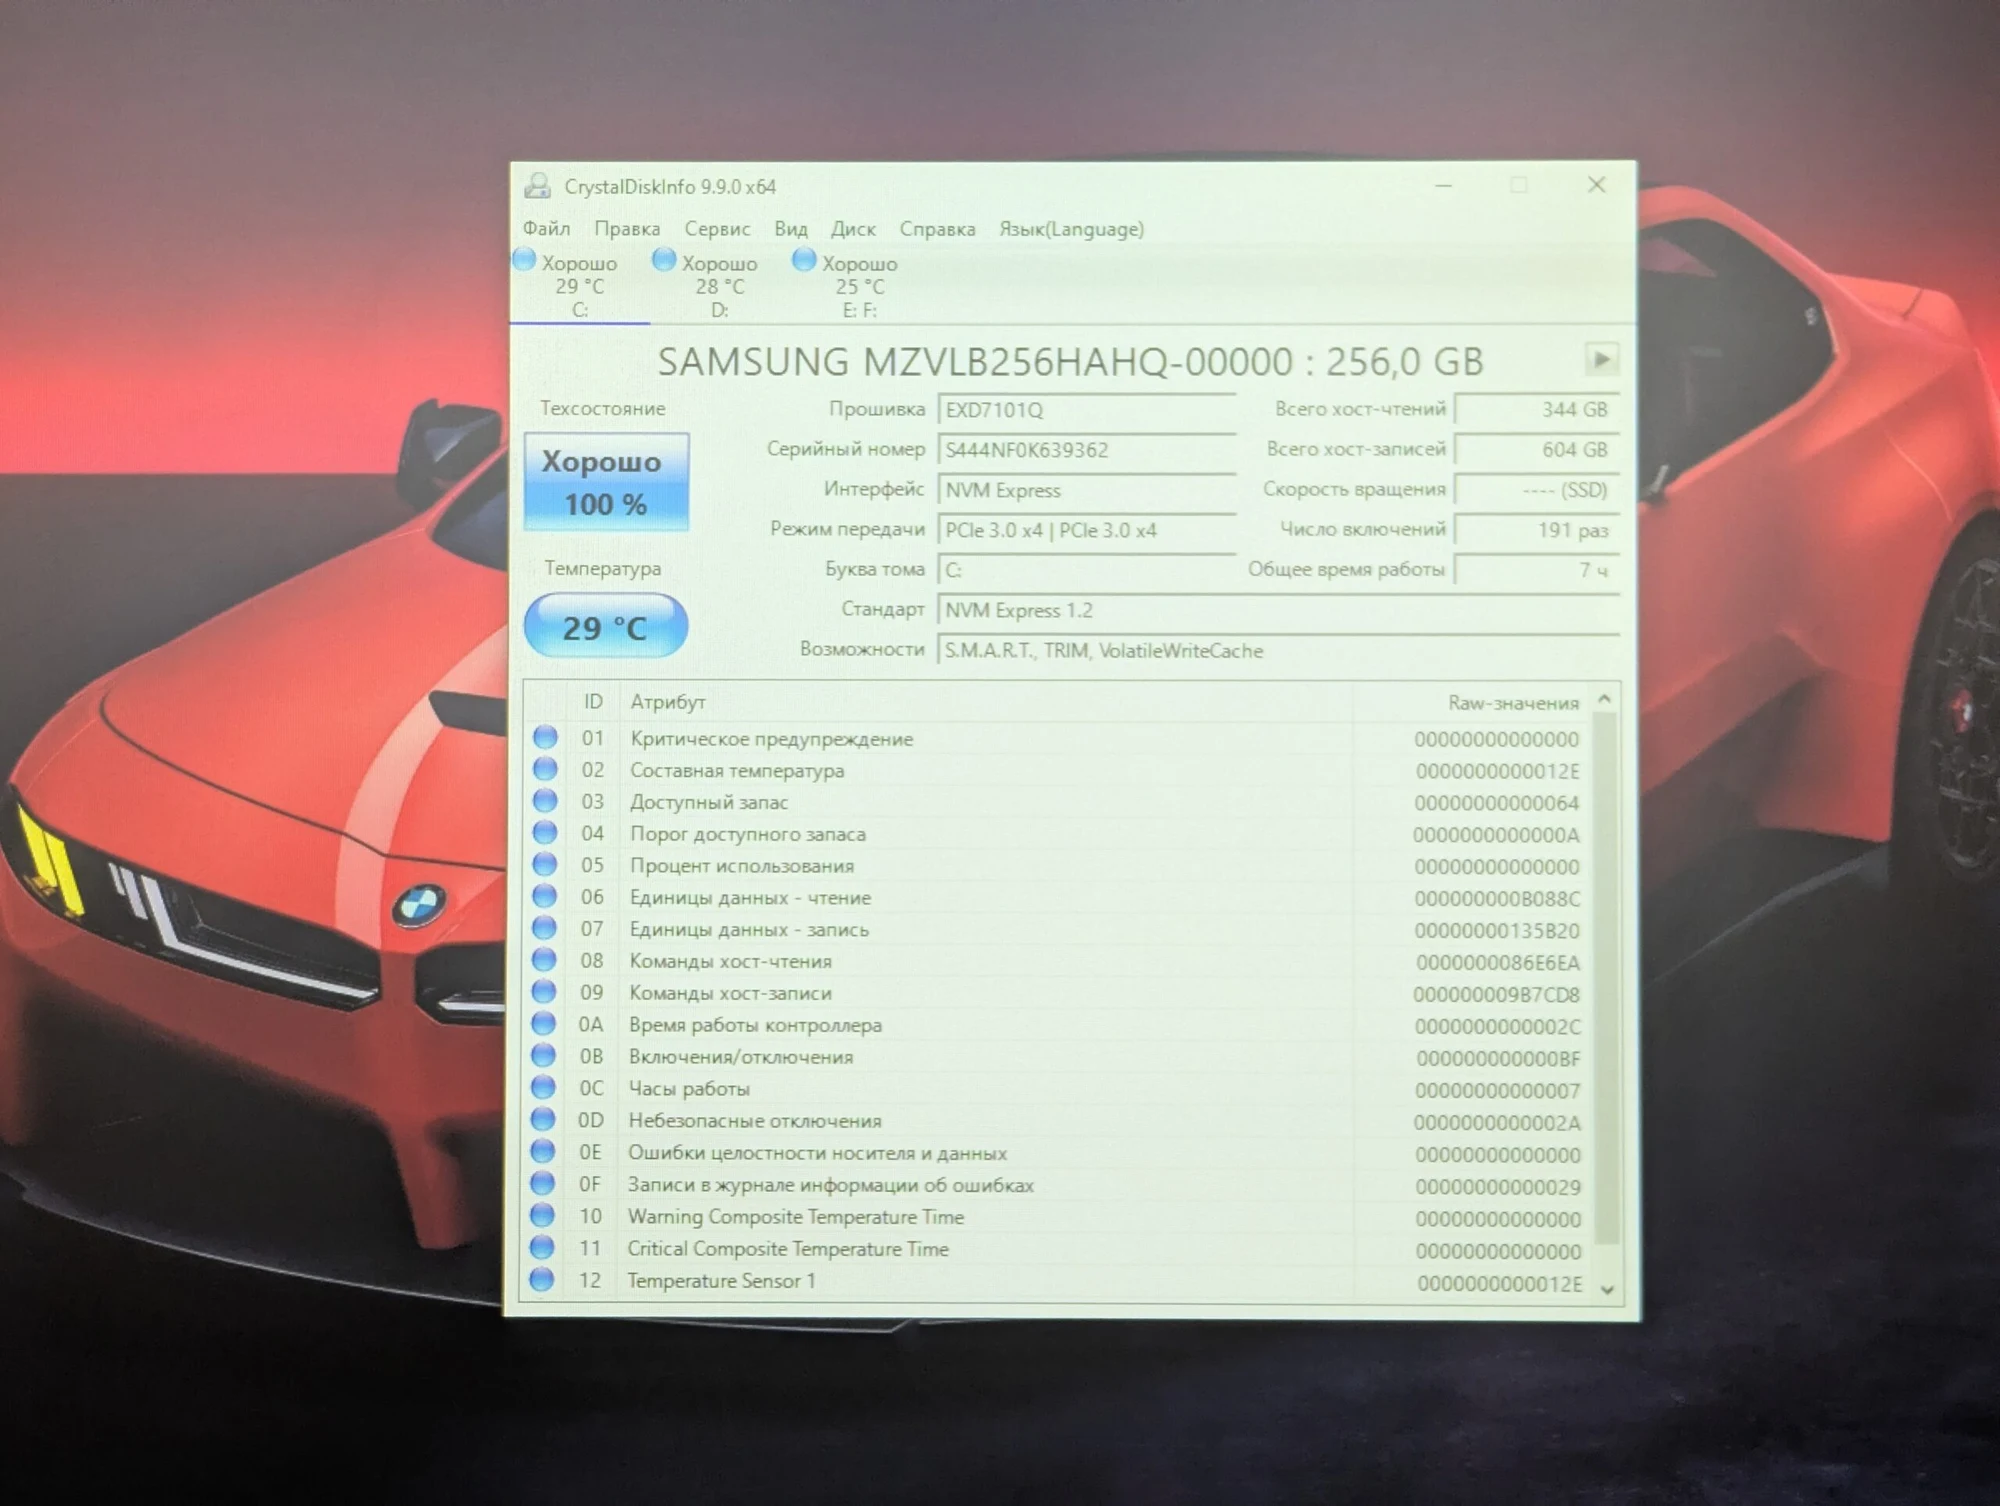2000x1506 pixels.
Task: Open the Файл menu
Action: 546,229
